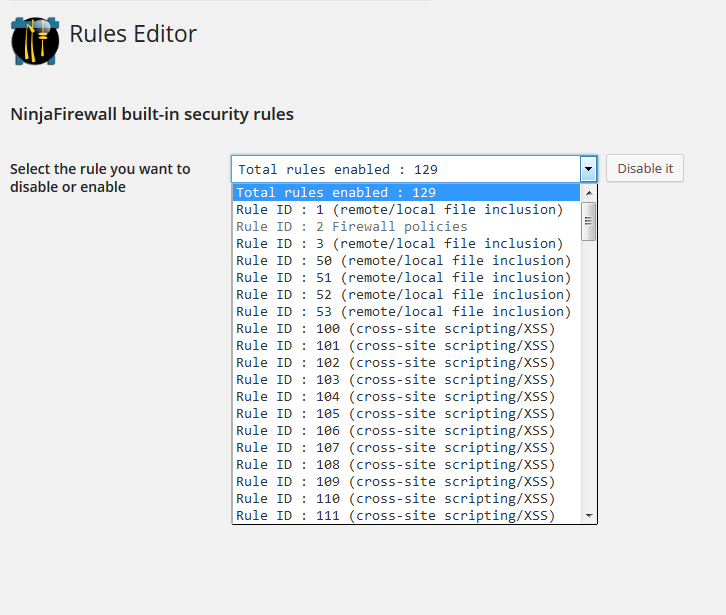The image size is (726, 615).
Task: Click empty scrollbar track below the thumb
Action: (589, 374)
